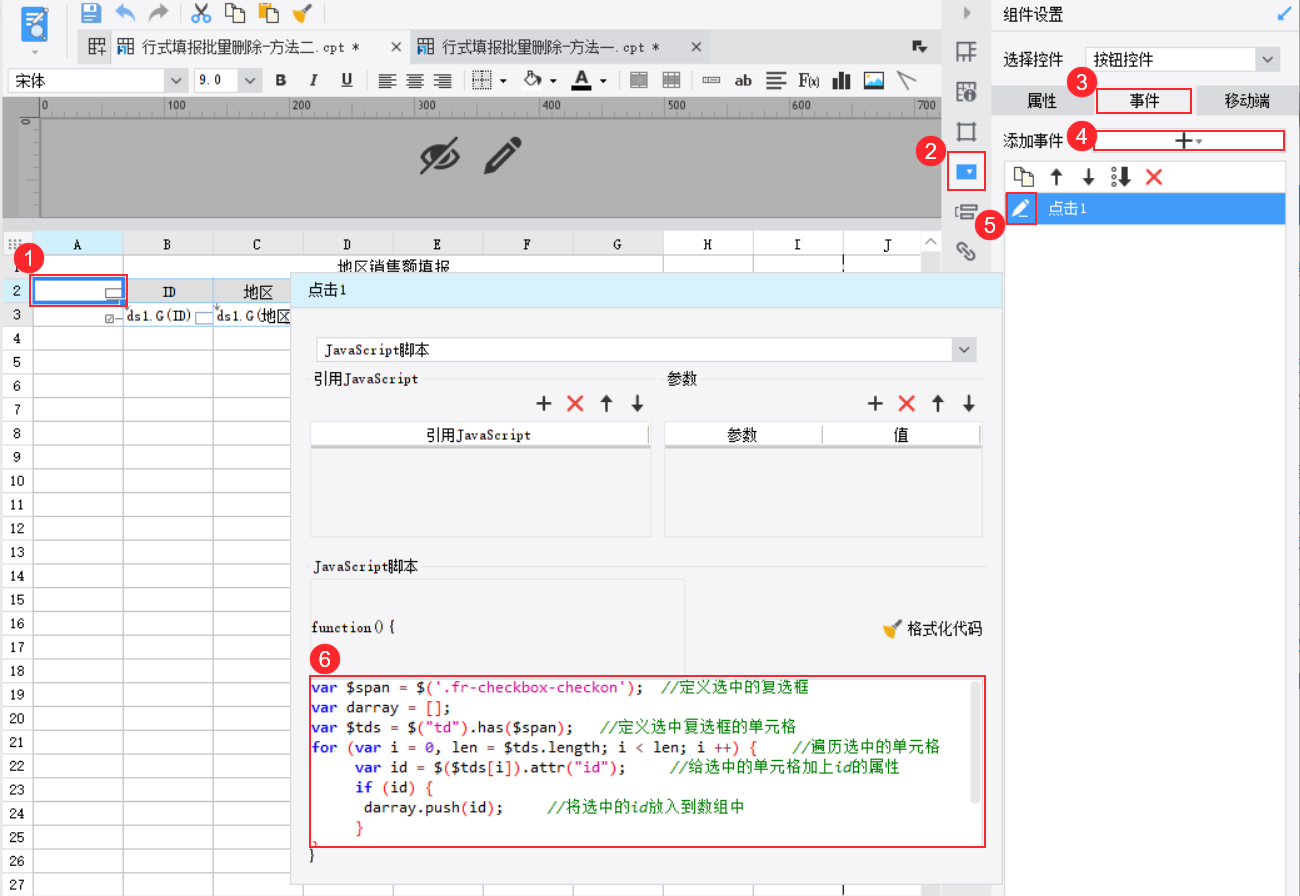Apply underline formatting

pyautogui.click(x=347, y=80)
